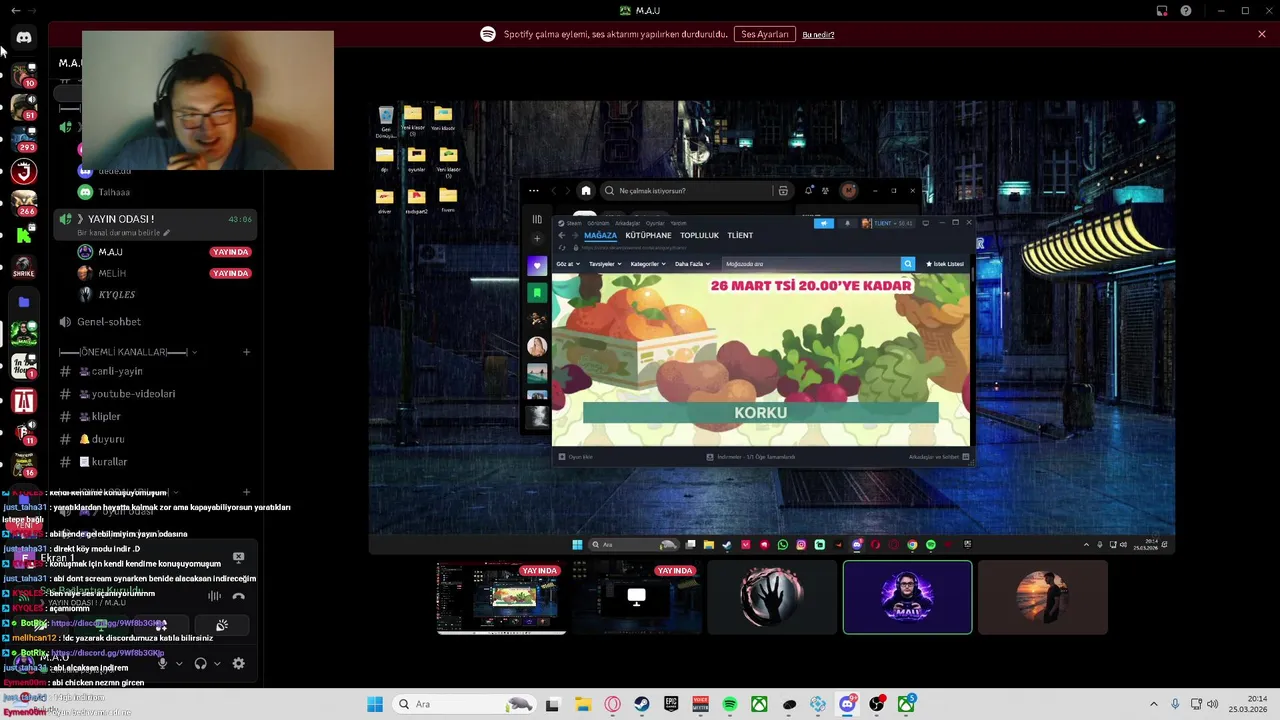This screenshot has width=1280, height=720.
Task: Click Spotify home button in shared screen
Action: 586,191
